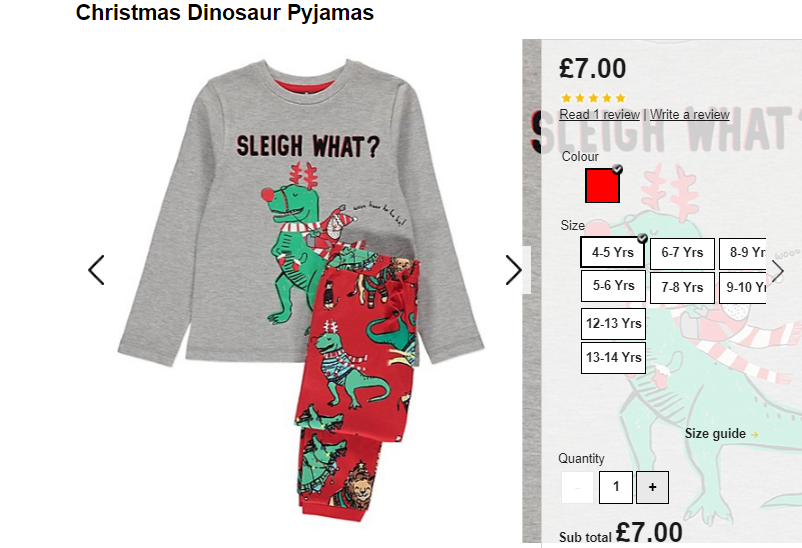
Task: Select the 8-9 Yrs size box
Action: tap(743, 253)
